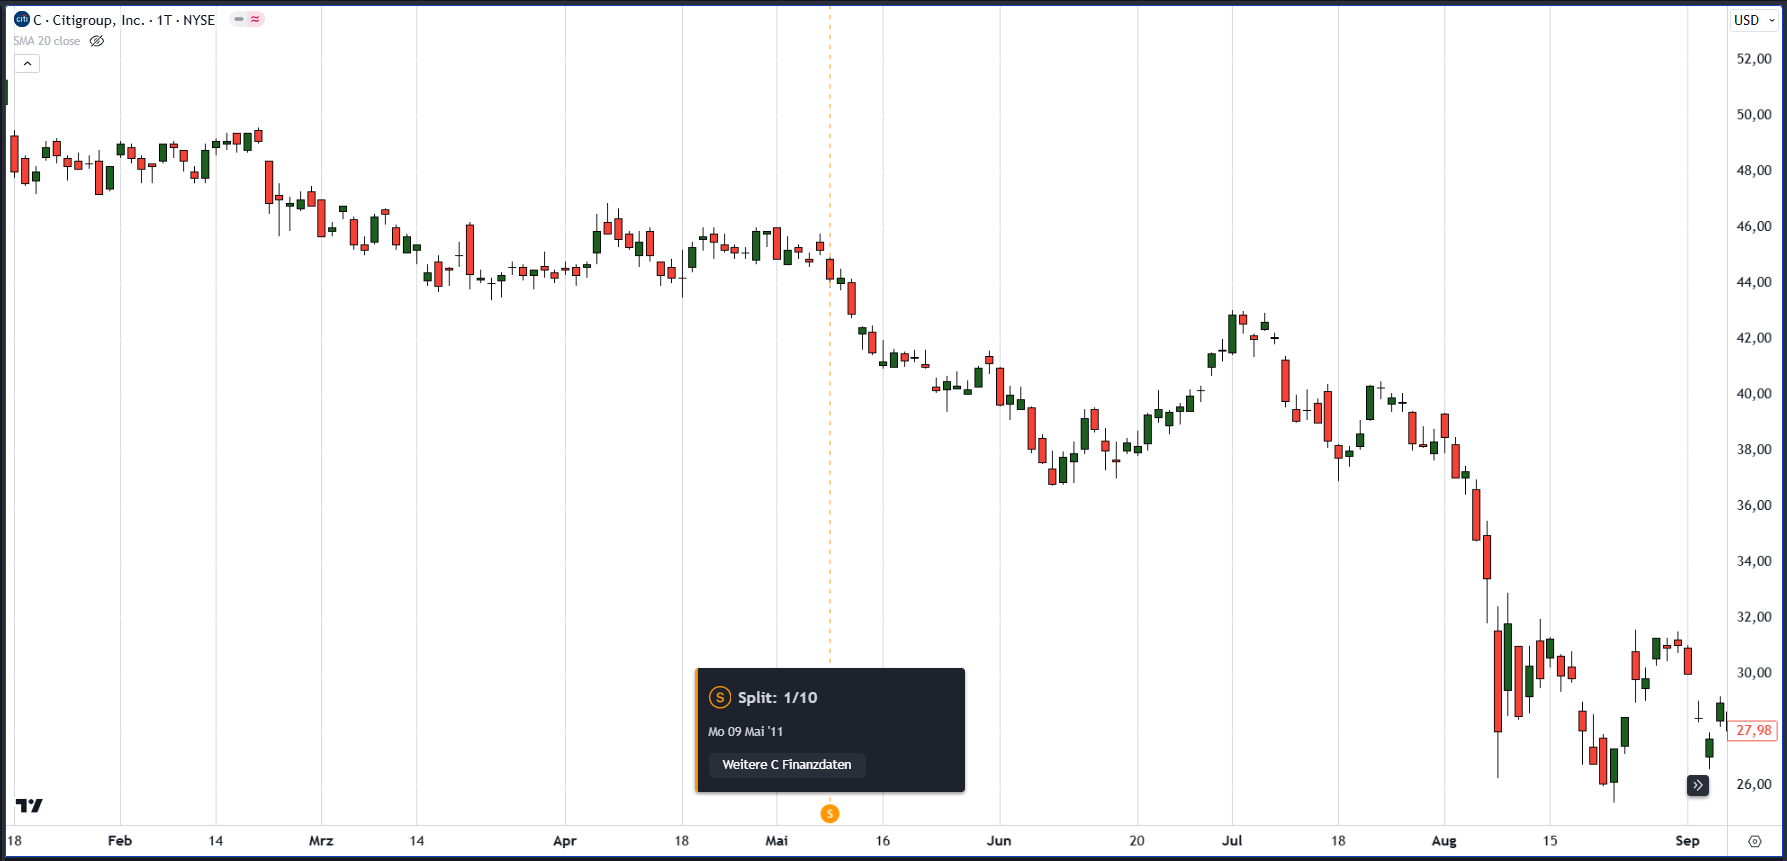Click the split date Mo 09 Mai '11

[746, 732]
